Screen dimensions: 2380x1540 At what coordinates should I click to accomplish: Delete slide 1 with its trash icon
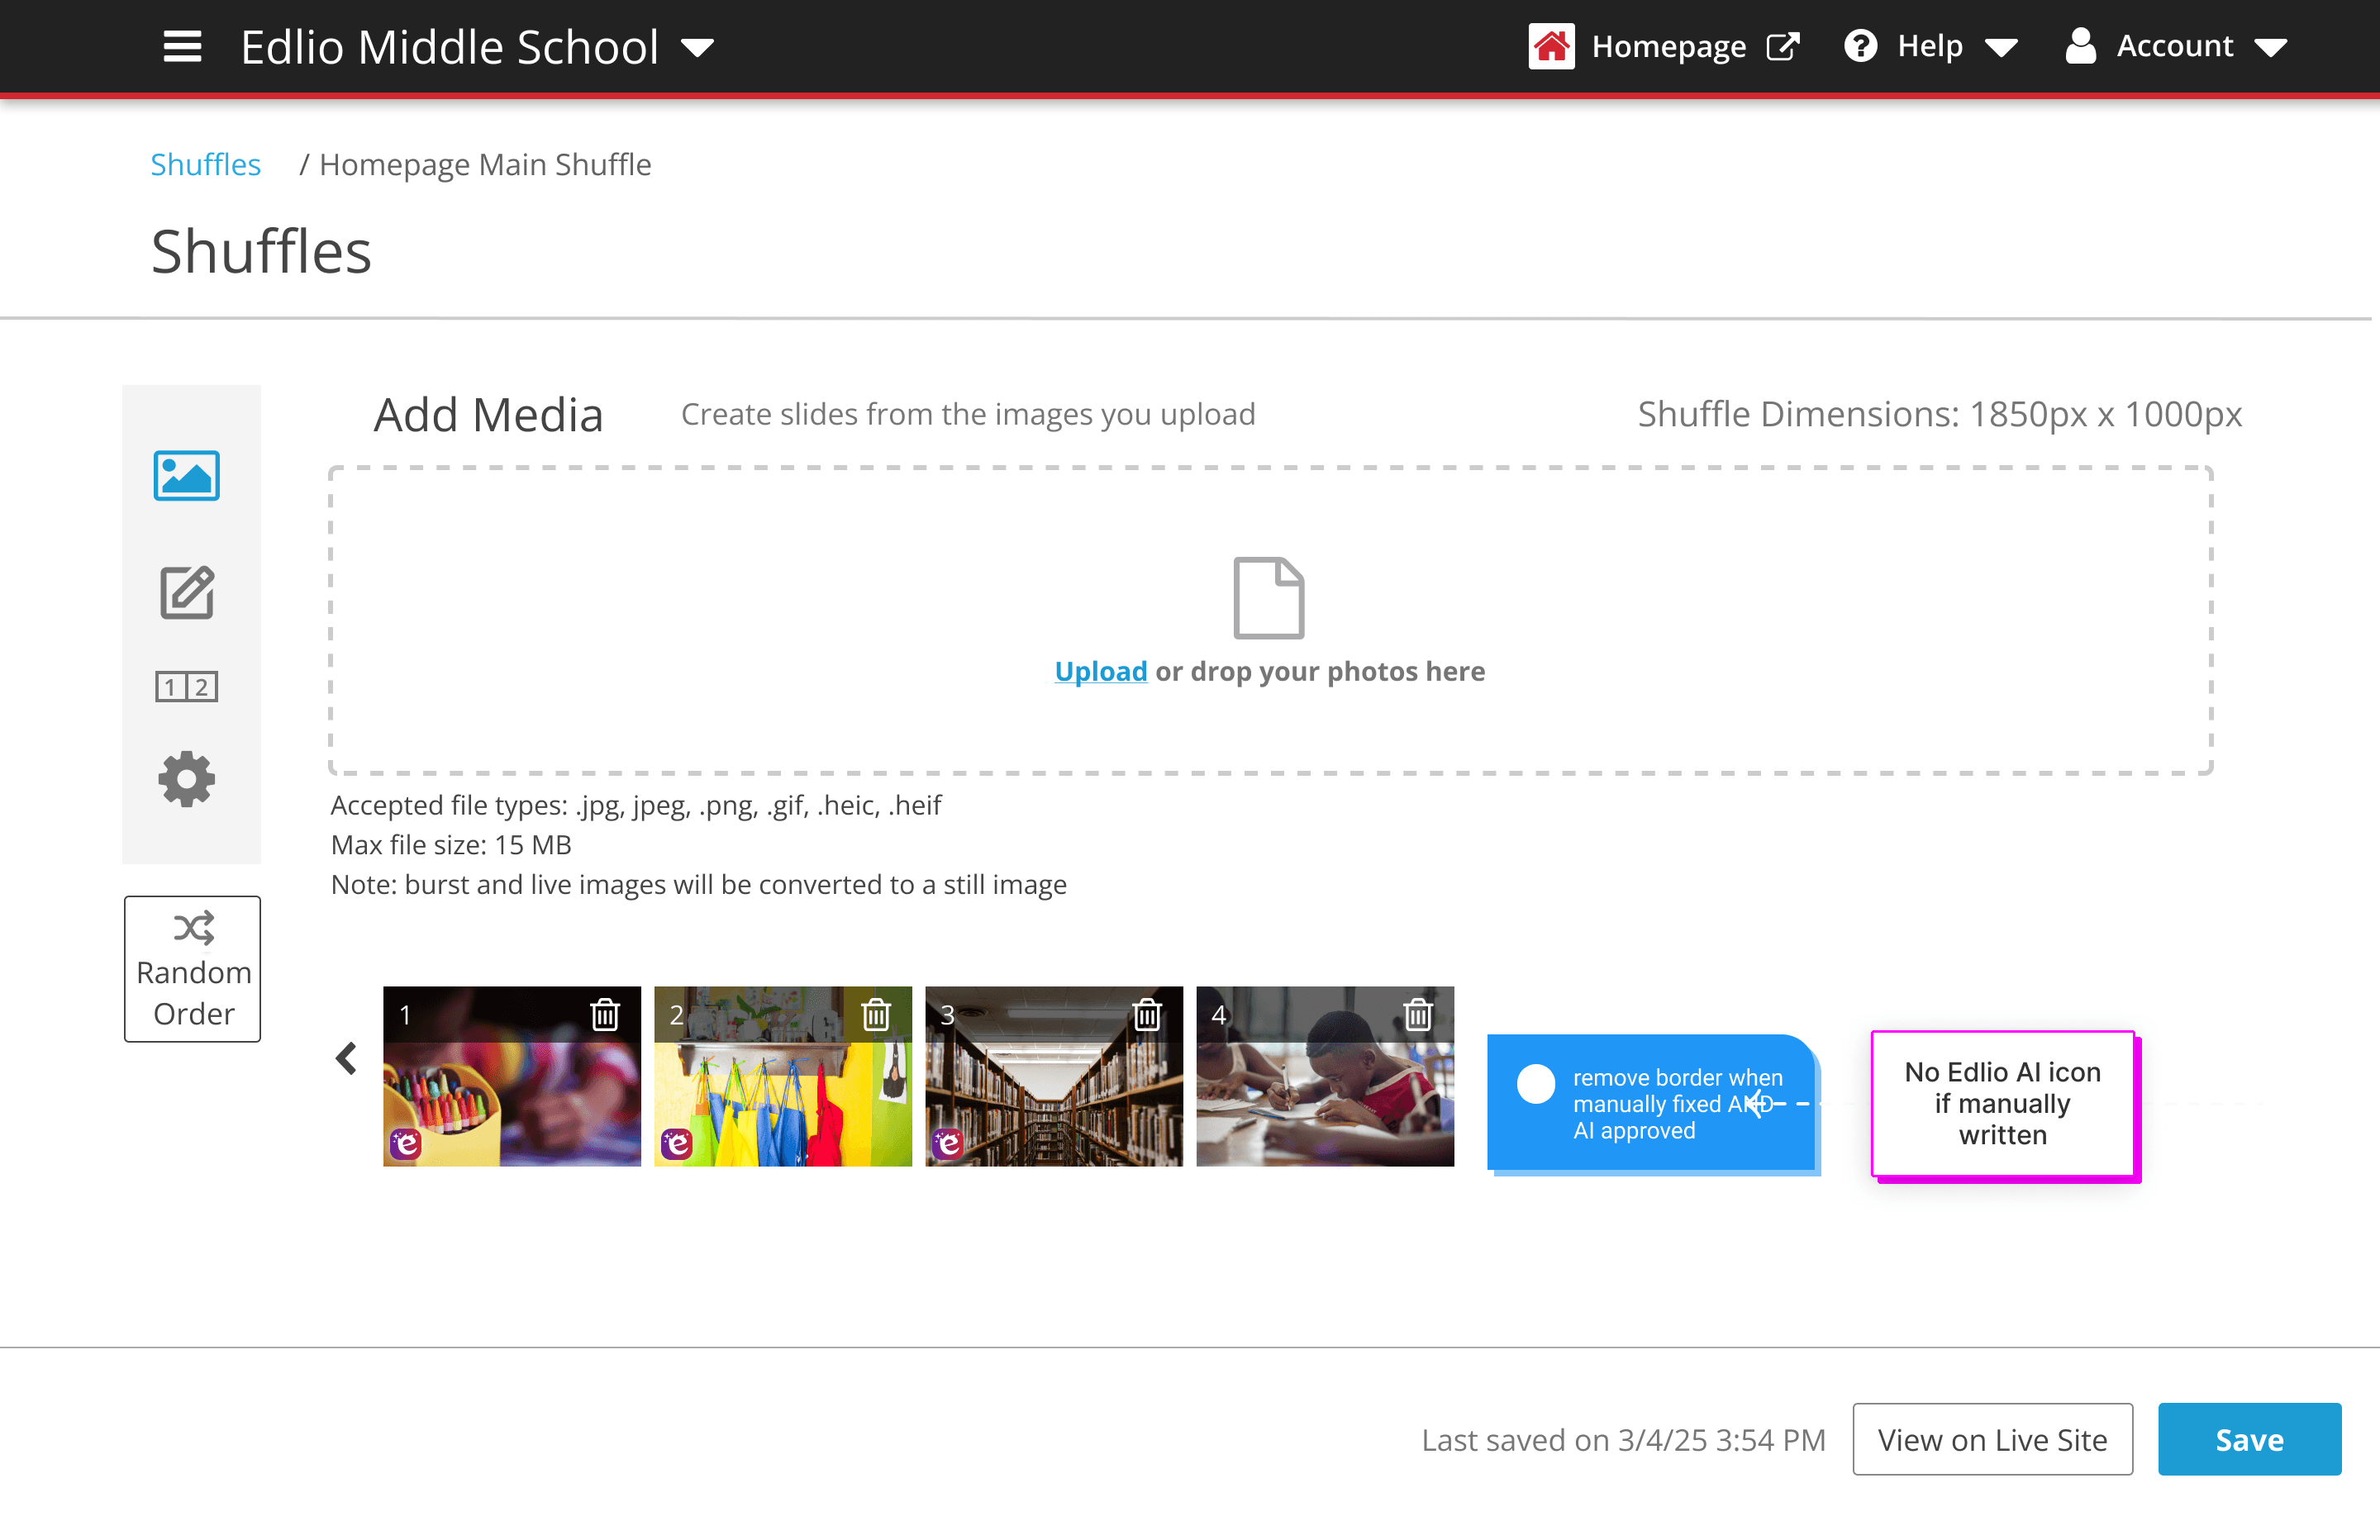click(x=605, y=1015)
